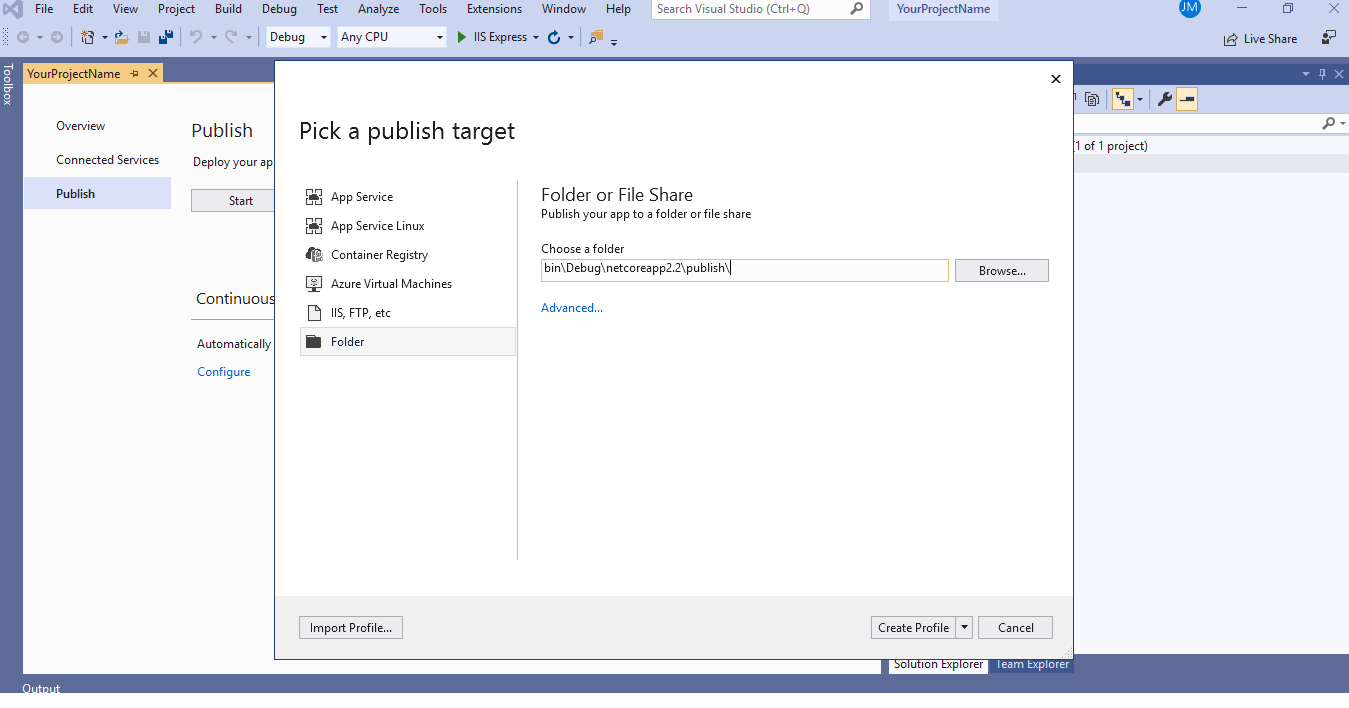This screenshot has width=1349, height=708.
Task: Open the Create Profile dropdown arrow
Action: 964,627
